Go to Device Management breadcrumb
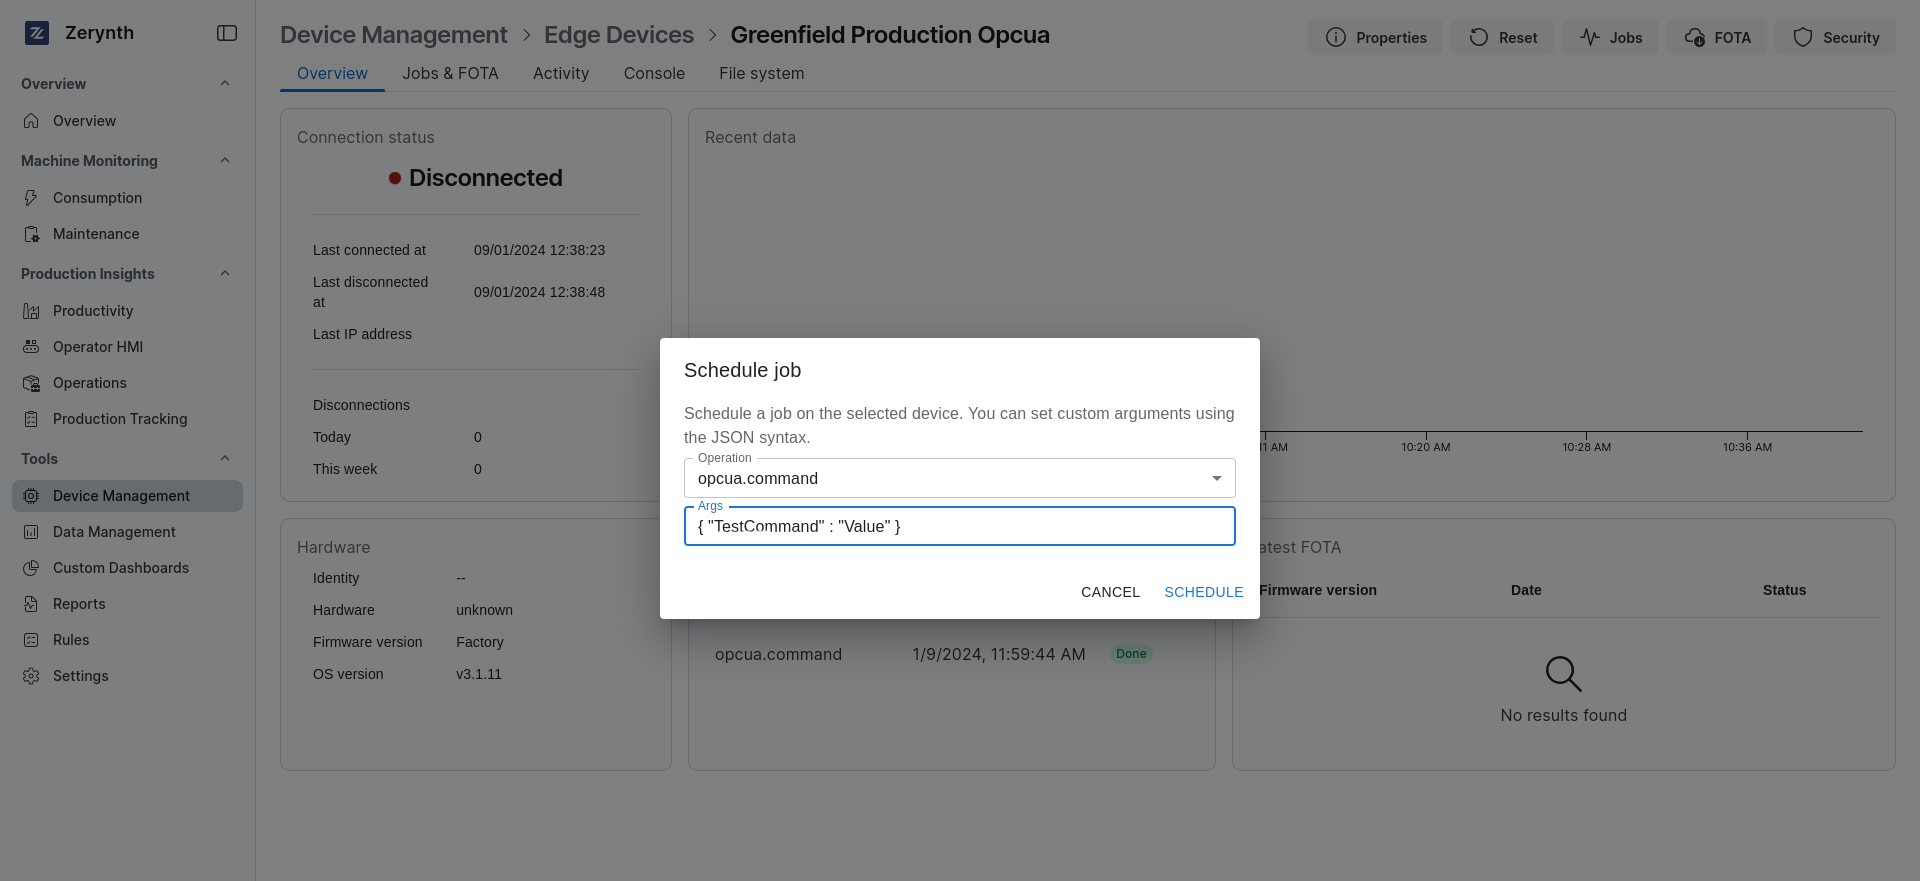Viewport: 1920px width, 881px height. [x=394, y=35]
